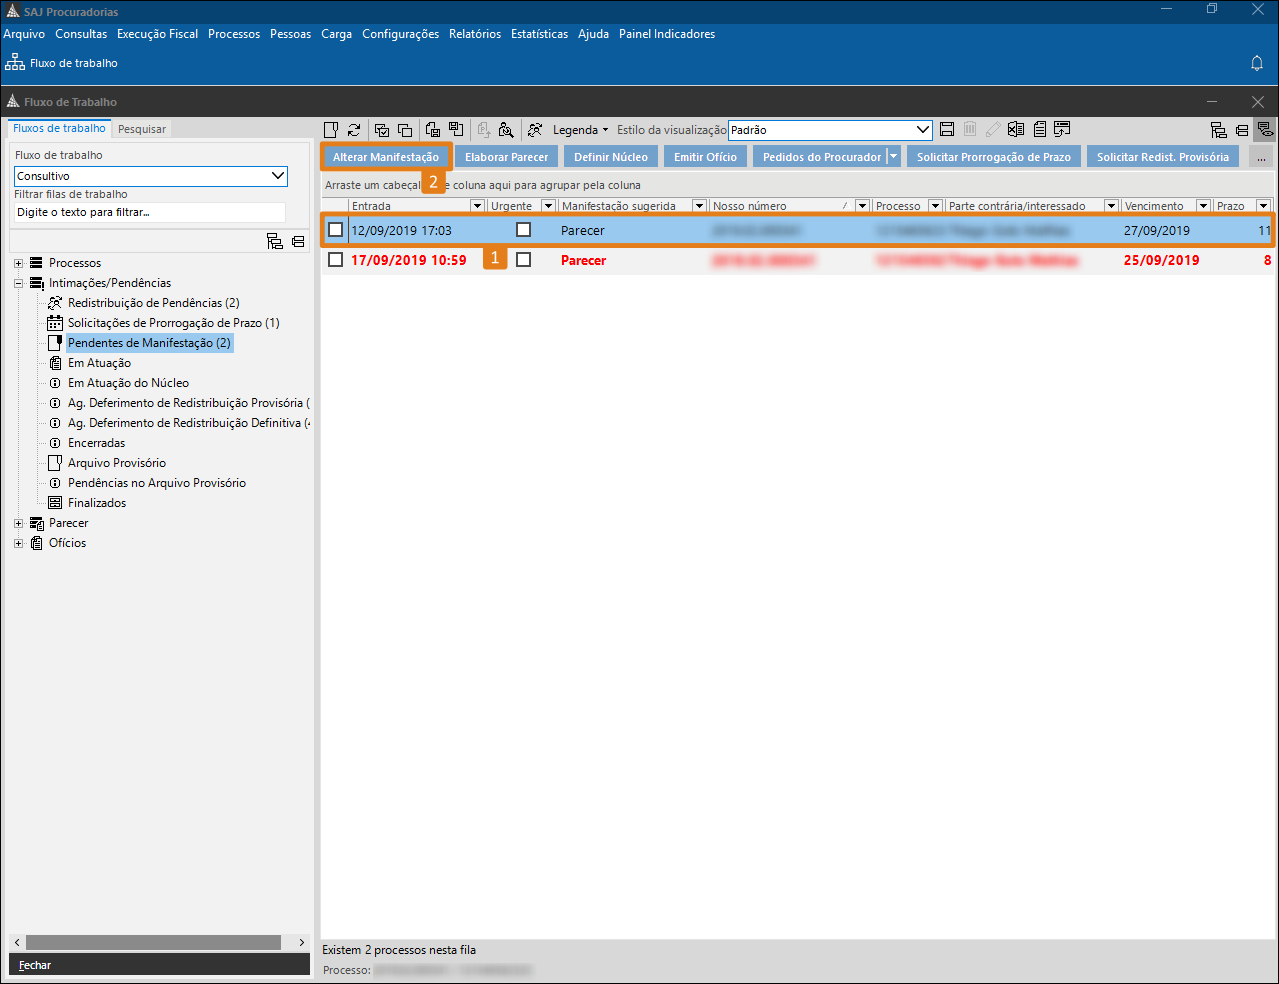This screenshot has width=1279, height=984.
Task: Click the notification bell icon
Action: tap(1257, 63)
